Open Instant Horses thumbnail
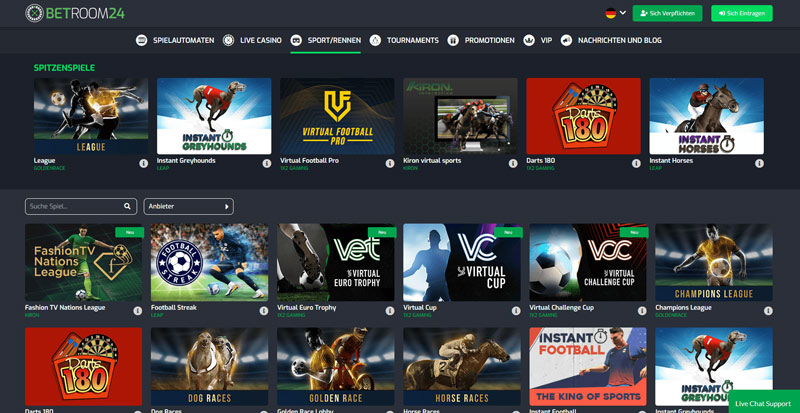800x413 pixels. pos(707,116)
